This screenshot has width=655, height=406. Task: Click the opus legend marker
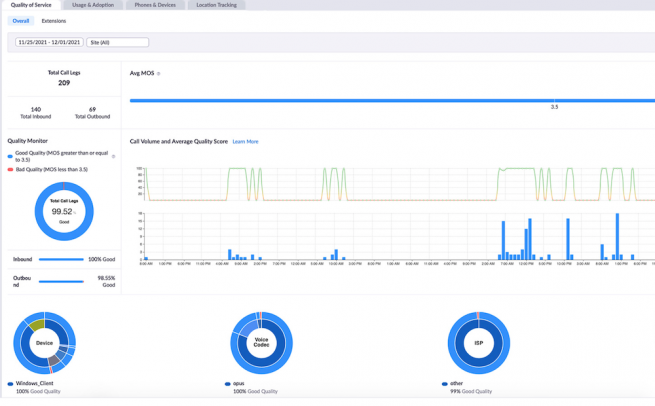(x=228, y=384)
